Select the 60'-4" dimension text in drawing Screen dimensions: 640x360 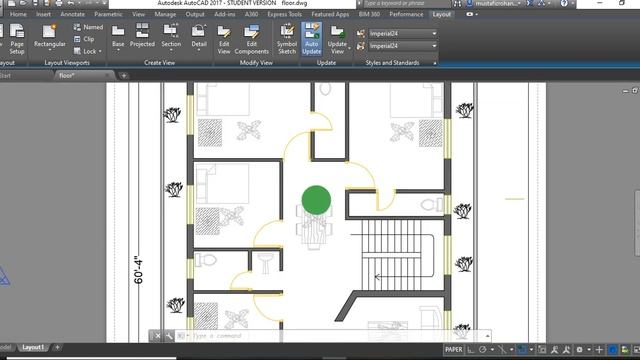[x=138, y=270]
